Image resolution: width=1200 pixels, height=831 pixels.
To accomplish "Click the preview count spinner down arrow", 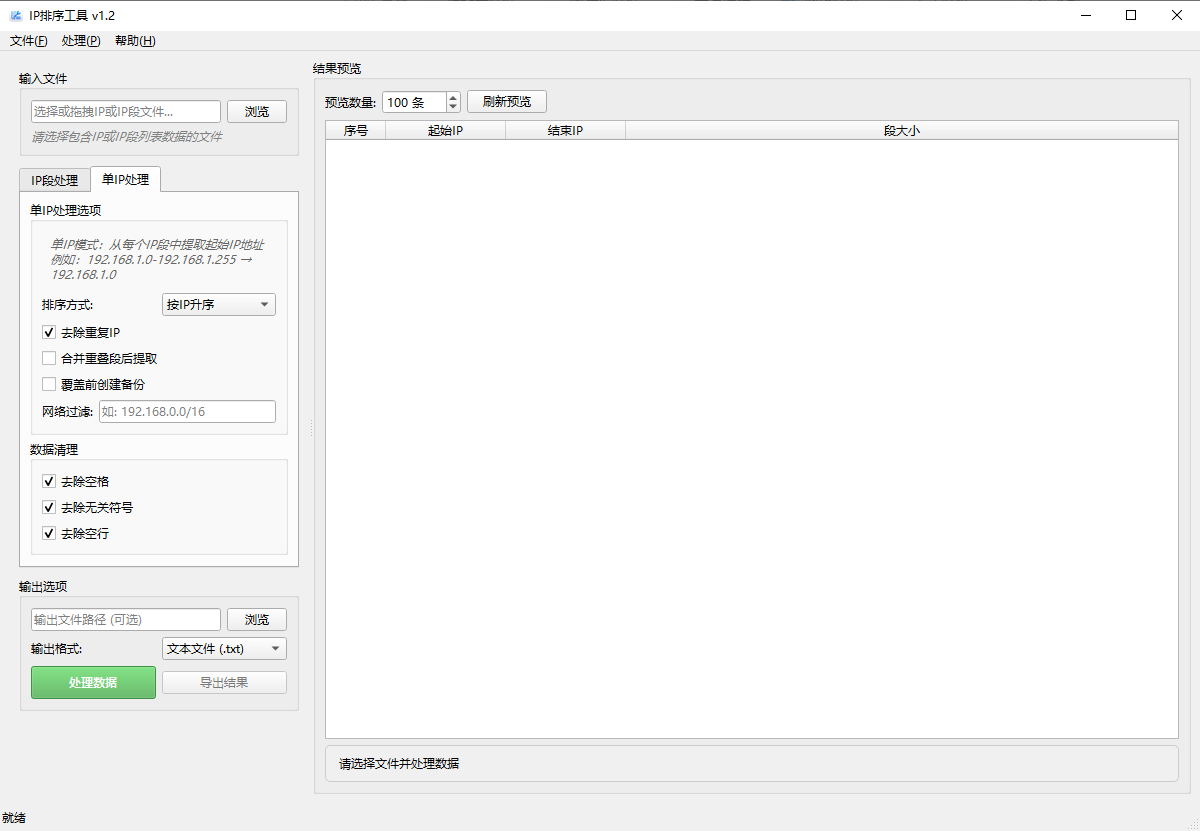I will pyautogui.click(x=453, y=107).
